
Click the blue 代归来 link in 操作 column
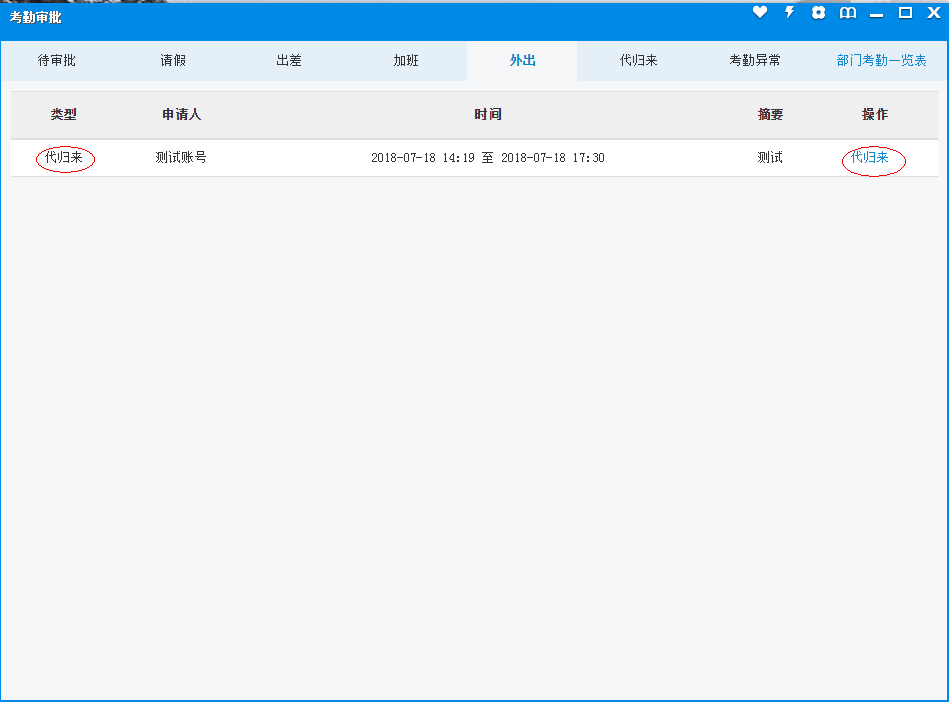point(870,158)
